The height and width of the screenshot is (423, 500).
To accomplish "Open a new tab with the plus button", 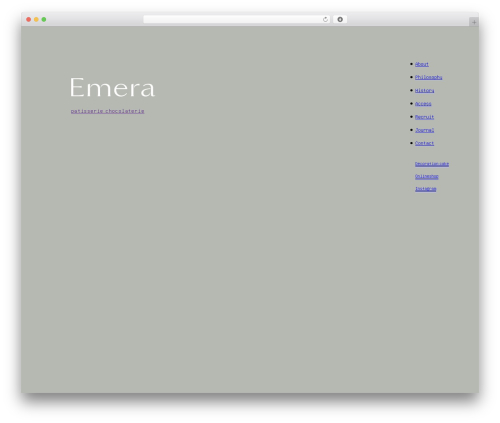I will point(474,22).
